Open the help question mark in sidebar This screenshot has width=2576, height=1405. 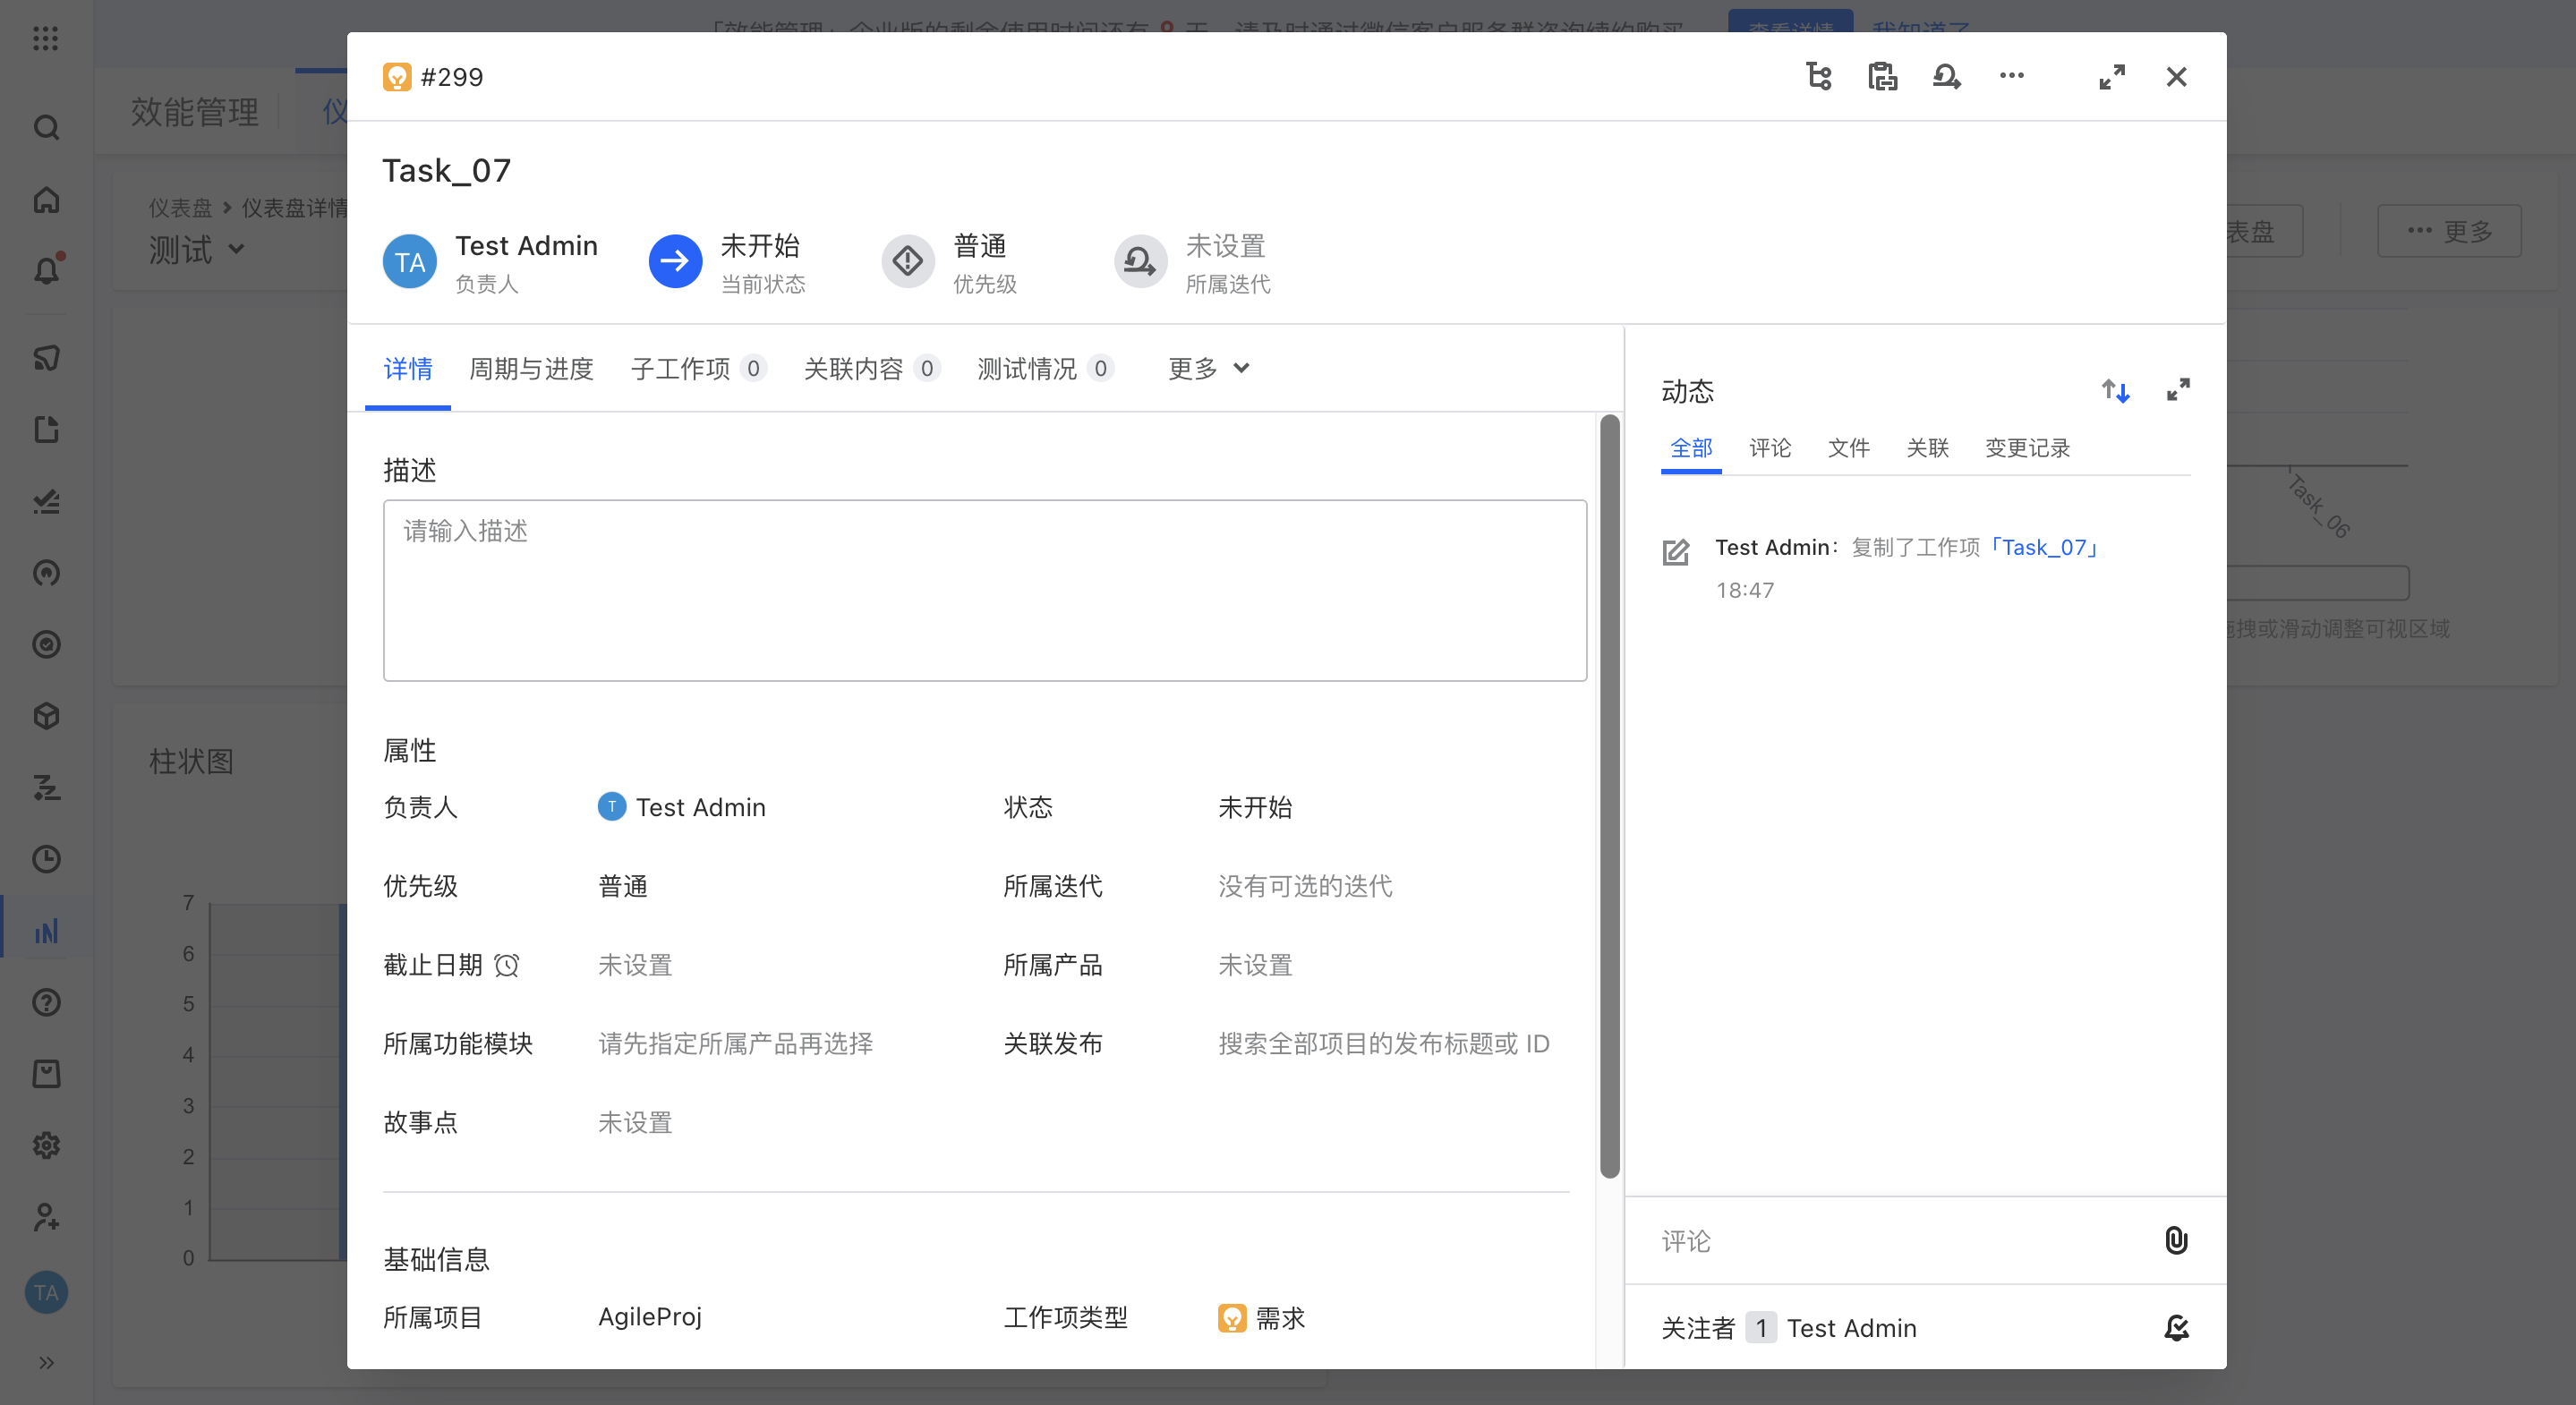click(x=46, y=1002)
